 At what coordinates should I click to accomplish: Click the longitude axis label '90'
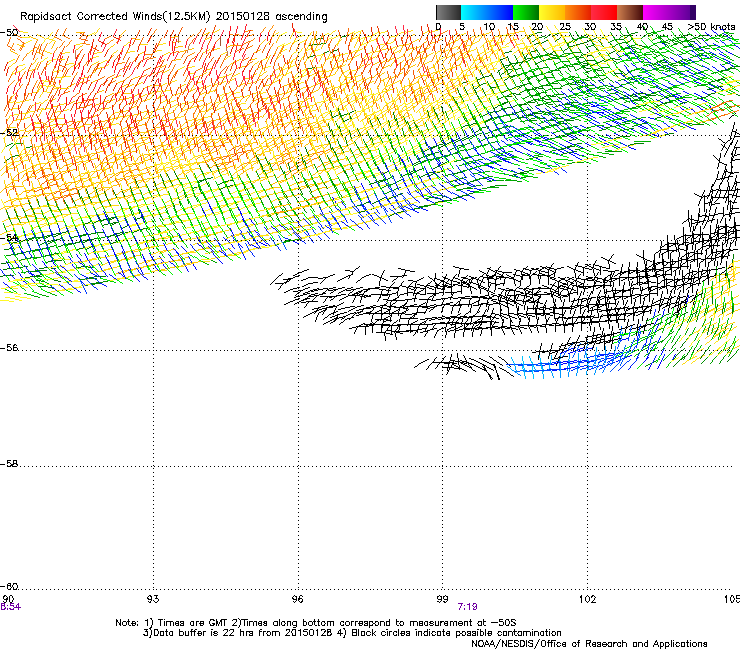[8, 599]
